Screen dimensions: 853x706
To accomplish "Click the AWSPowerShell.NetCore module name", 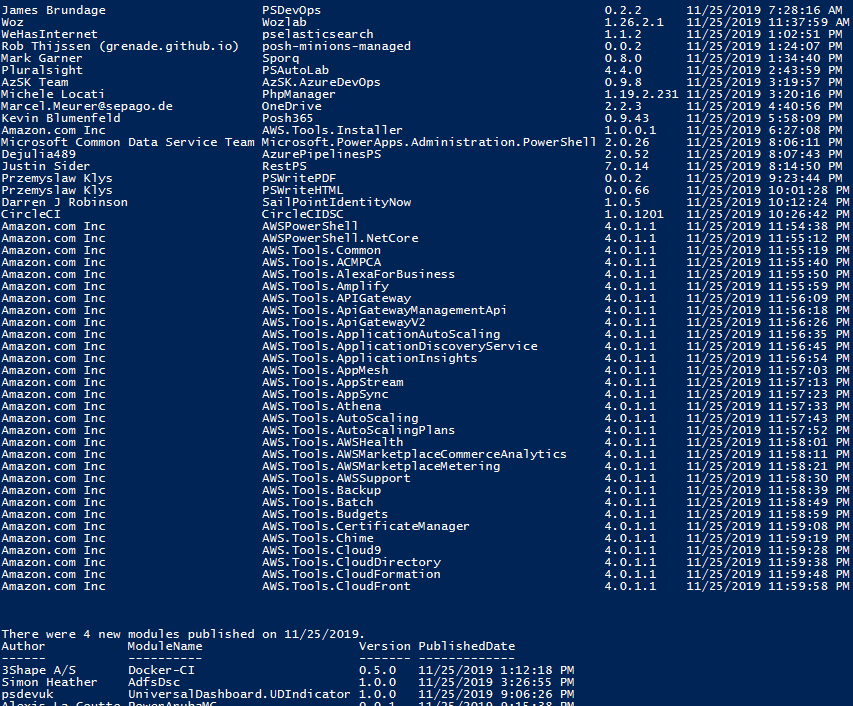I will point(340,238).
